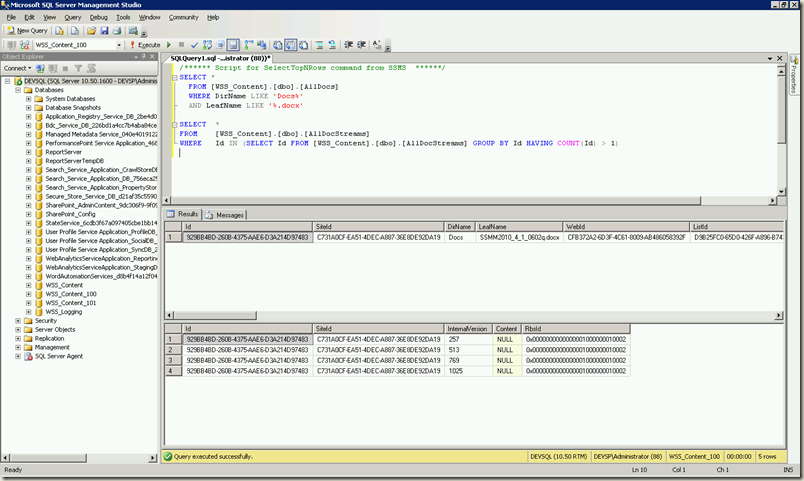The image size is (804, 481).
Task: Click the Refresh icon in Object Explorer
Action: coord(91,68)
